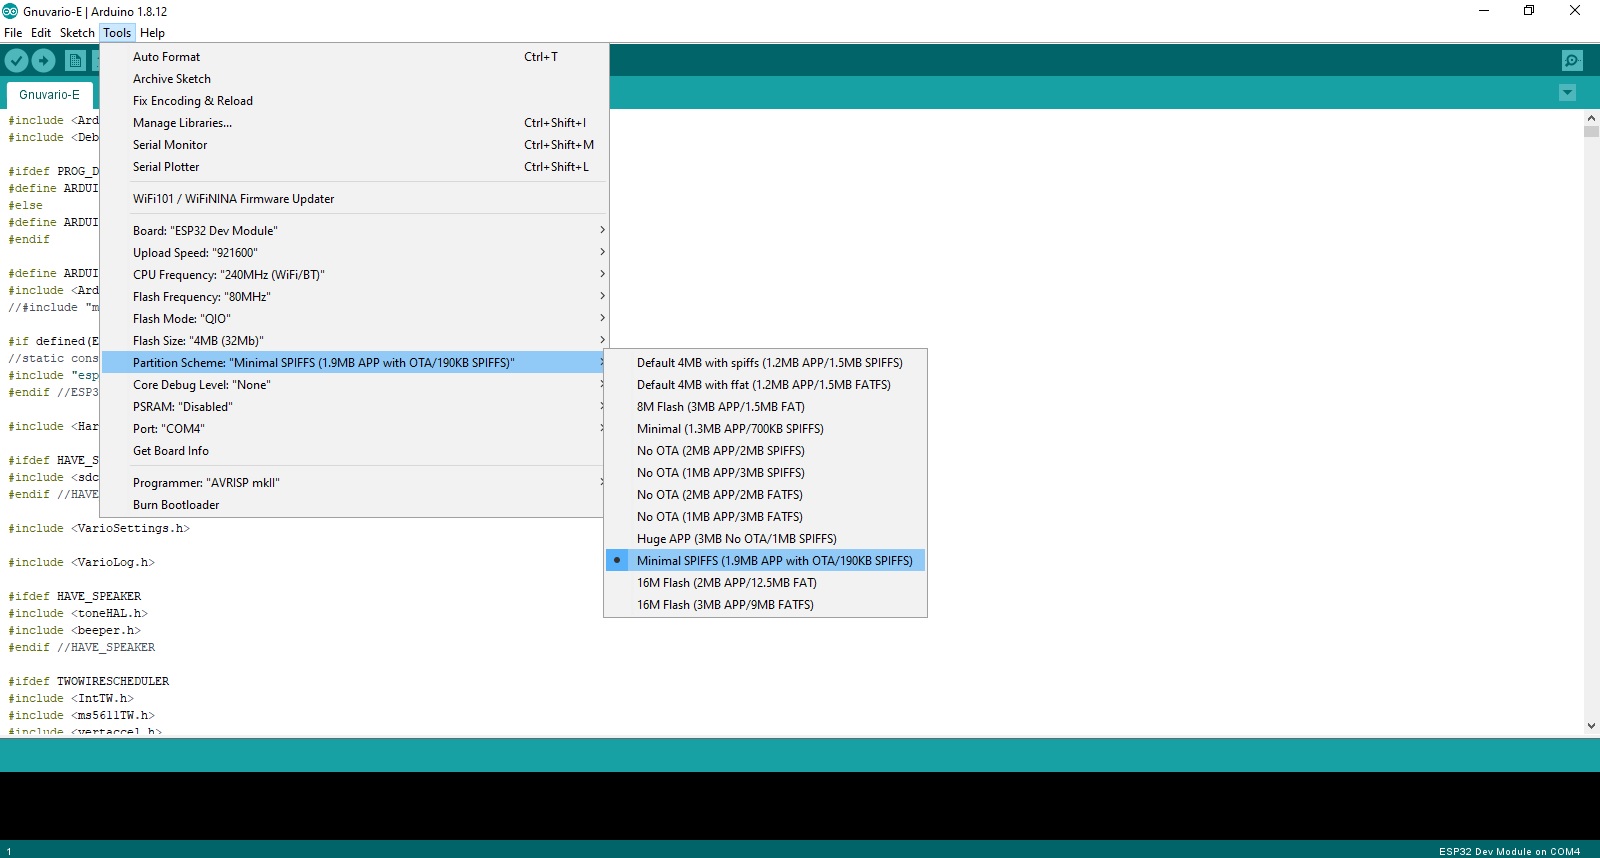This screenshot has height=858, width=1600.
Task: Select the Gnuvario-E sketch tab
Action: click(x=49, y=95)
